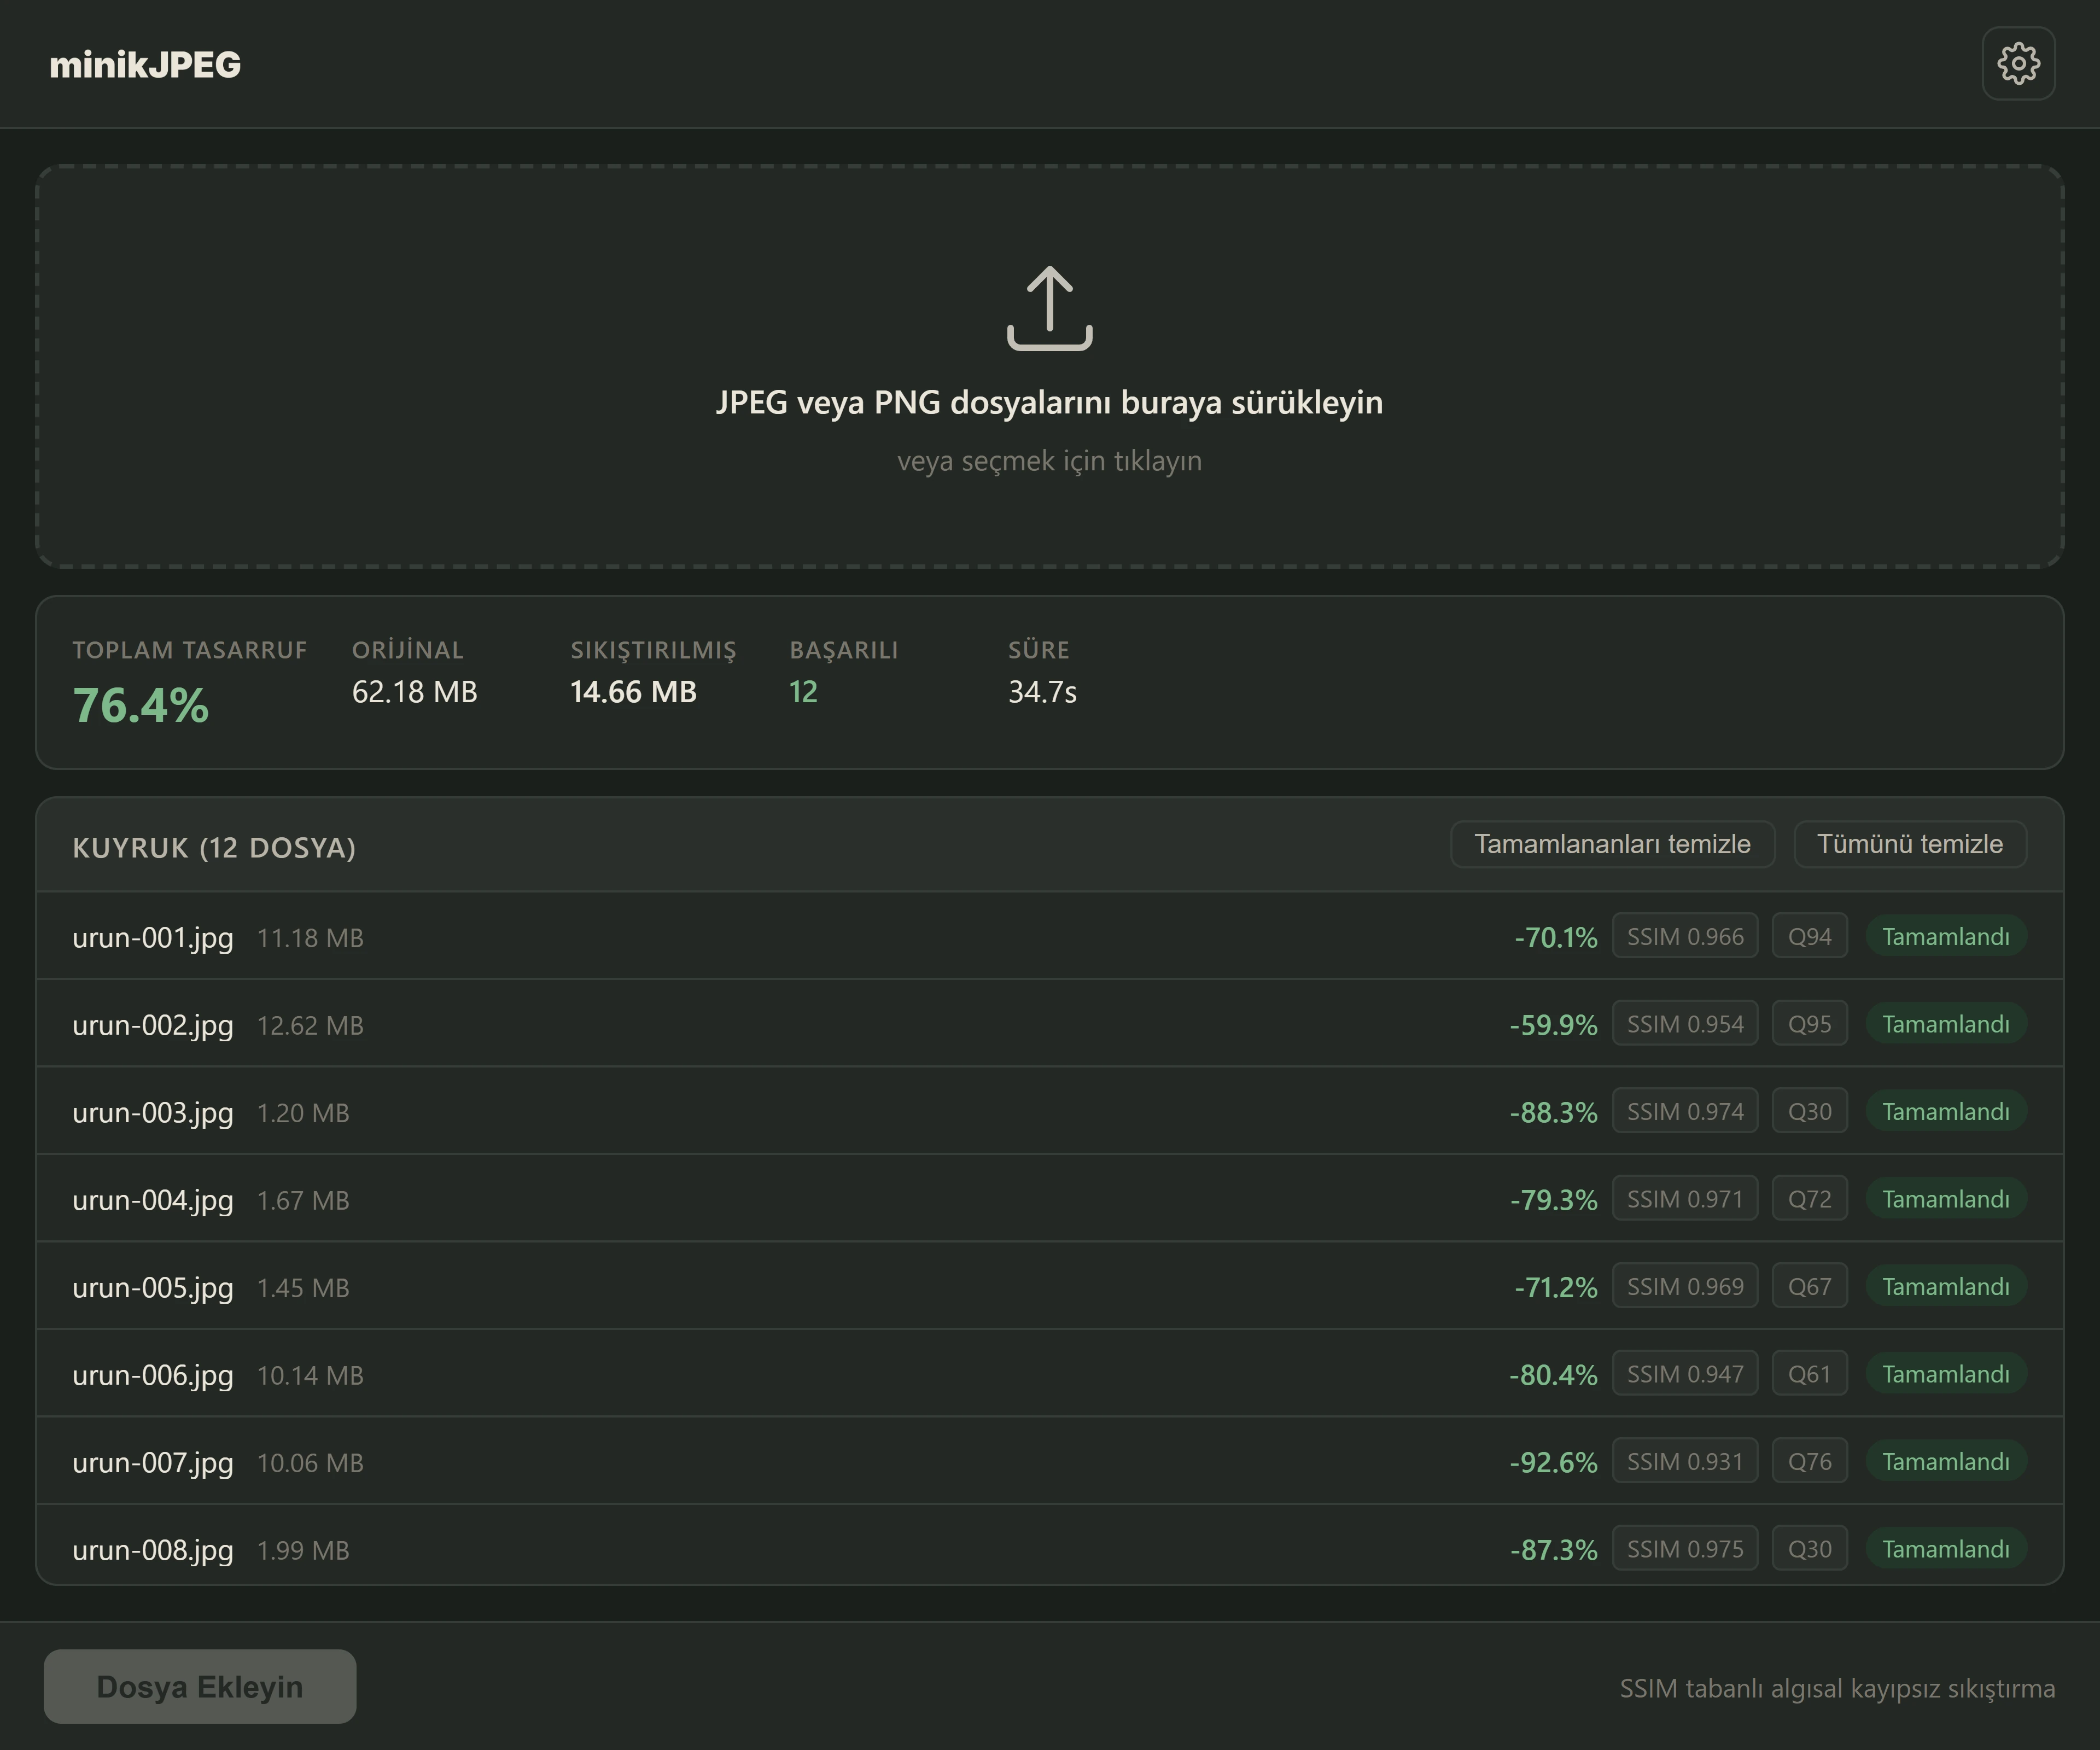Click the 34.7s duration value

(x=1042, y=691)
